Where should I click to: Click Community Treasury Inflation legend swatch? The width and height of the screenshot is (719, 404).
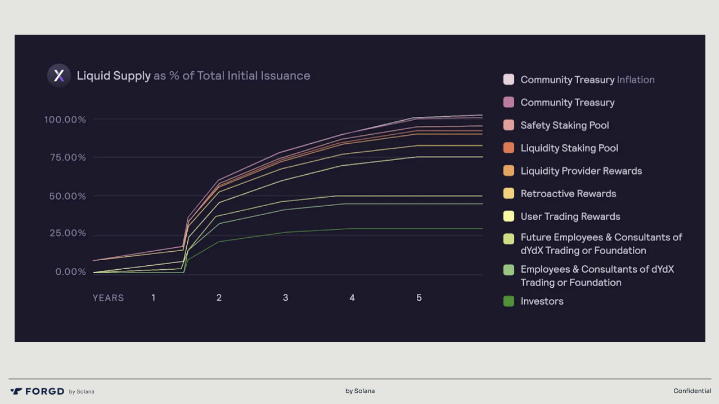tap(509, 79)
